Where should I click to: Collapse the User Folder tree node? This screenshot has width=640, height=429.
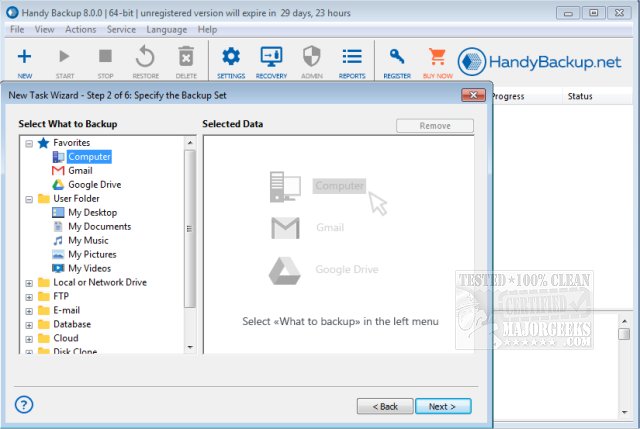point(29,199)
